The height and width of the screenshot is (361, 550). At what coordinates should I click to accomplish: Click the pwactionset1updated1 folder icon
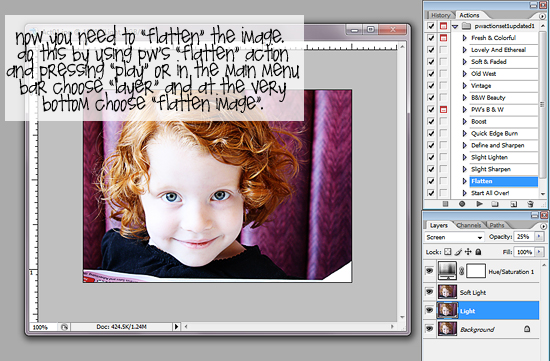pyautogui.click(x=466, y=26)
